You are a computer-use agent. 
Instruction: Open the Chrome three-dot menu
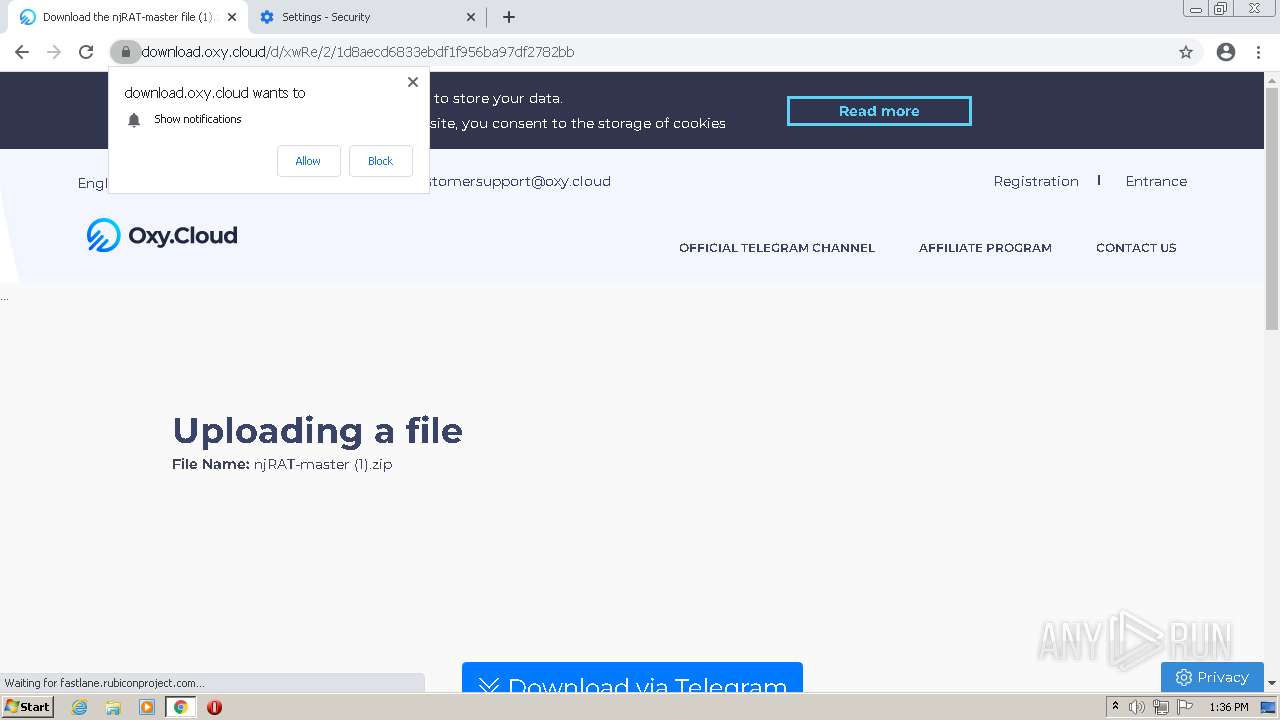(x=1259, y=52)
